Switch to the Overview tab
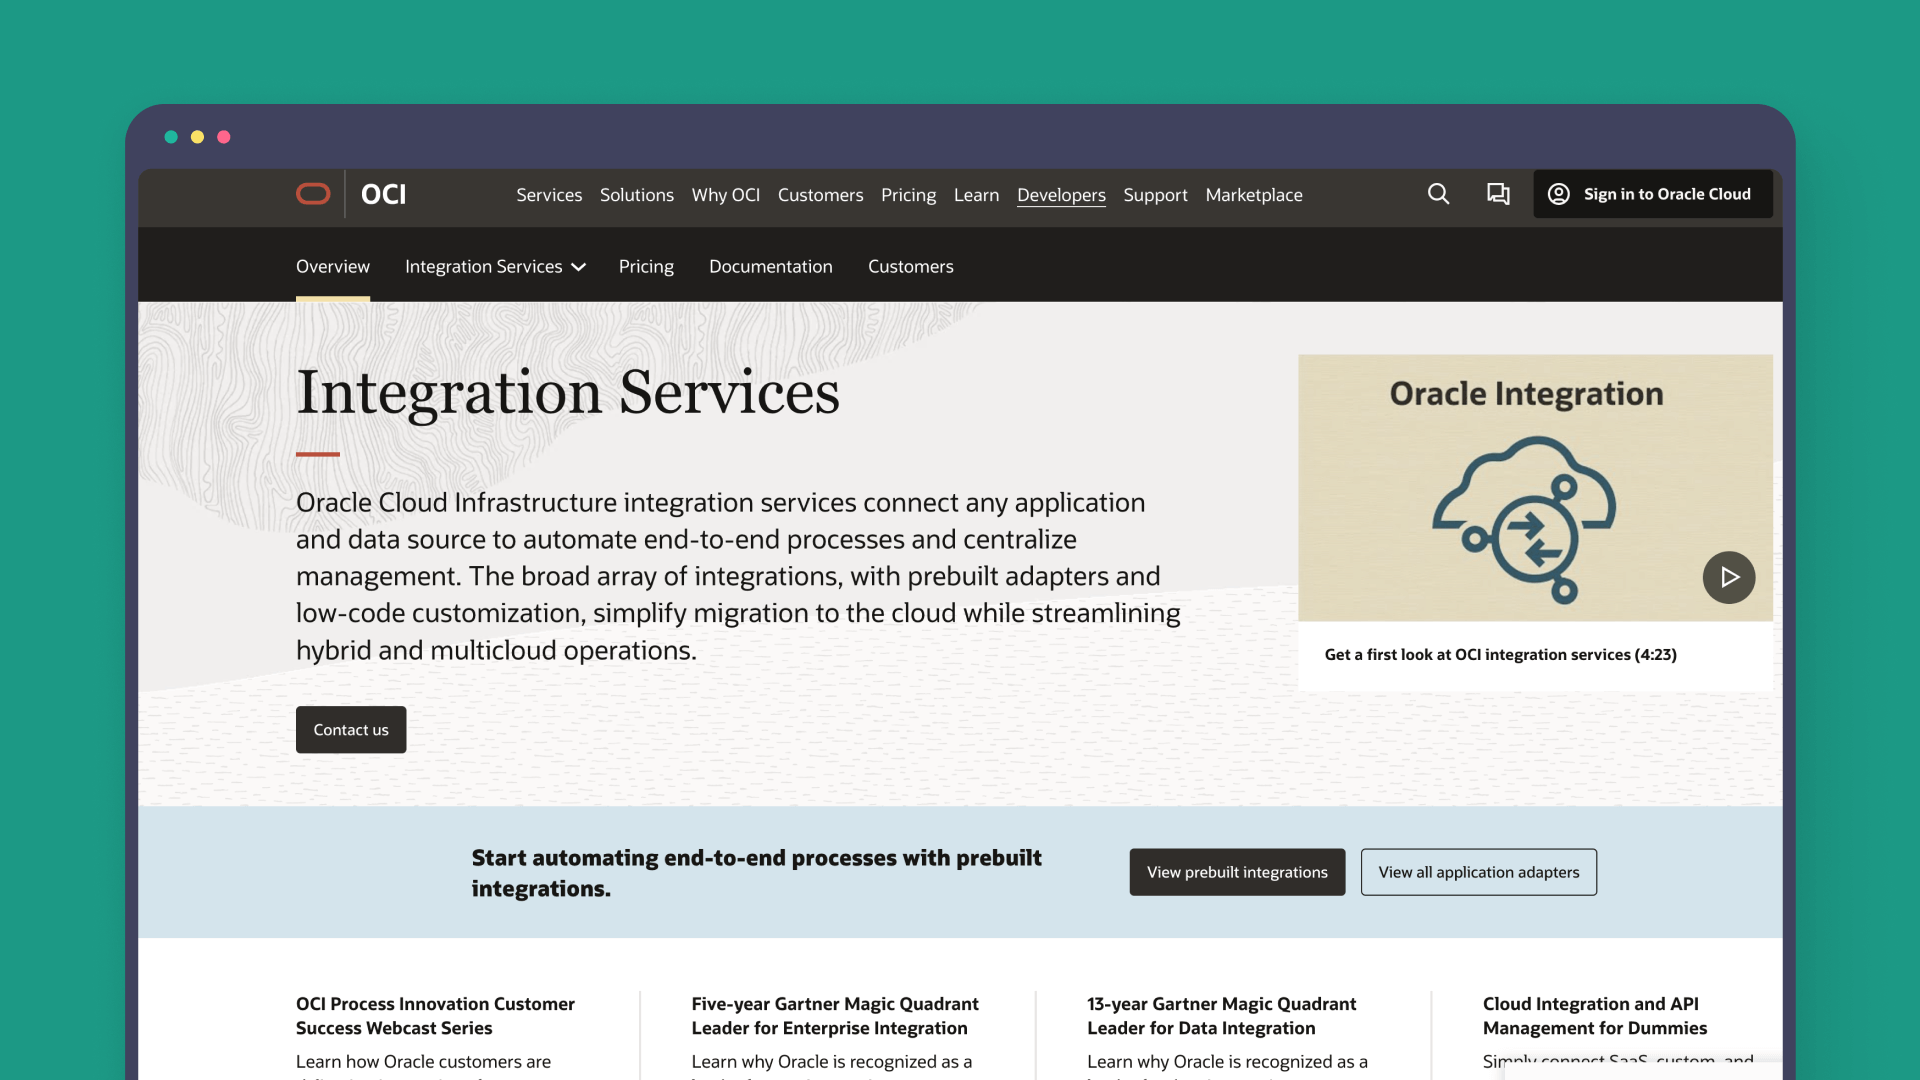 [332, 266]
